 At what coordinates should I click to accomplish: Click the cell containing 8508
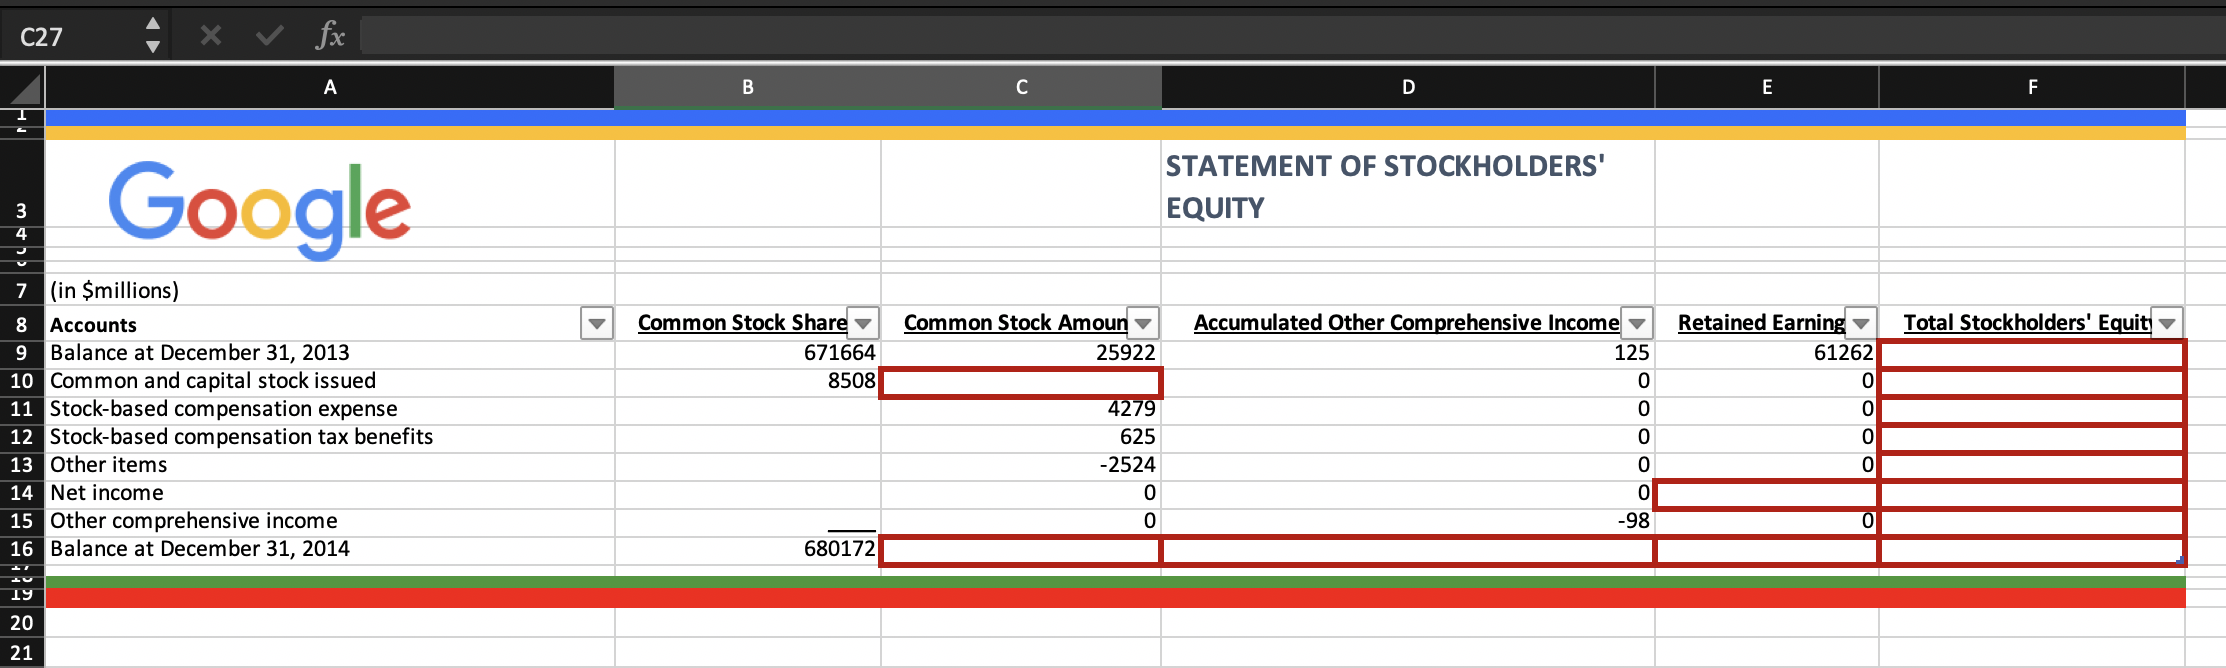click(x=748, y=381)
